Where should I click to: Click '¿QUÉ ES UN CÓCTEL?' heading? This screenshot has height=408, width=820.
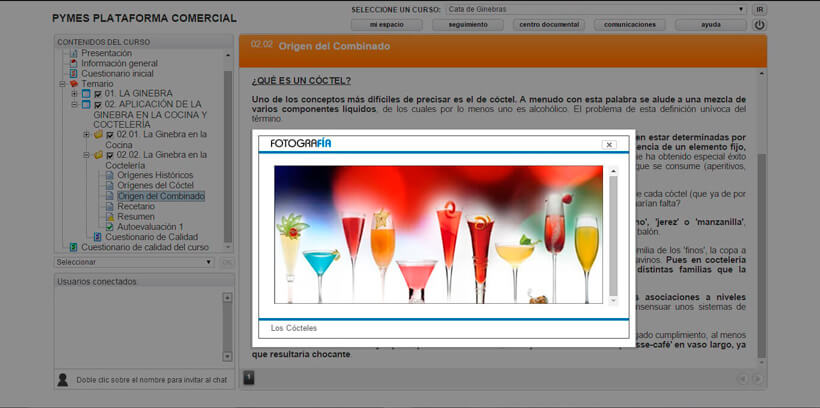301,81
